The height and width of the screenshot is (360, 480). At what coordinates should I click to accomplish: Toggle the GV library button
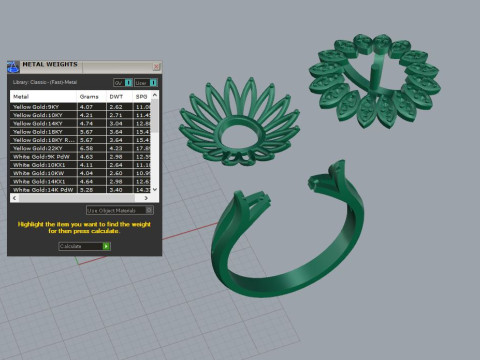tap(123, 82)
